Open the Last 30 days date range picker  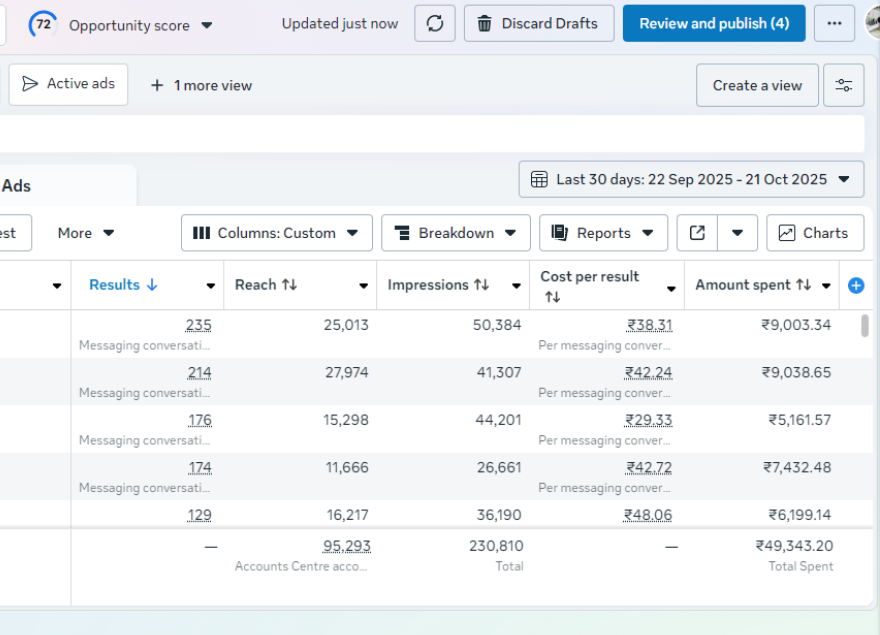point(691,179)
